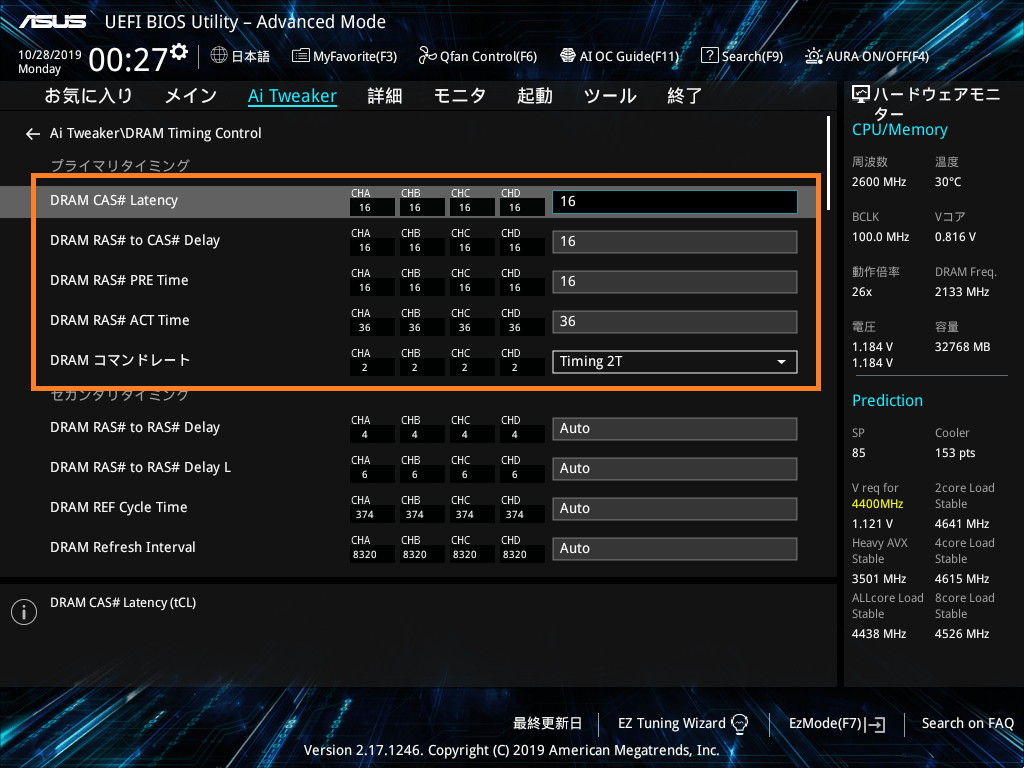Viewport: 1024px width, 768px height.
Task: Click the DRAM RAS# PRE Time field
Action: 675,281
